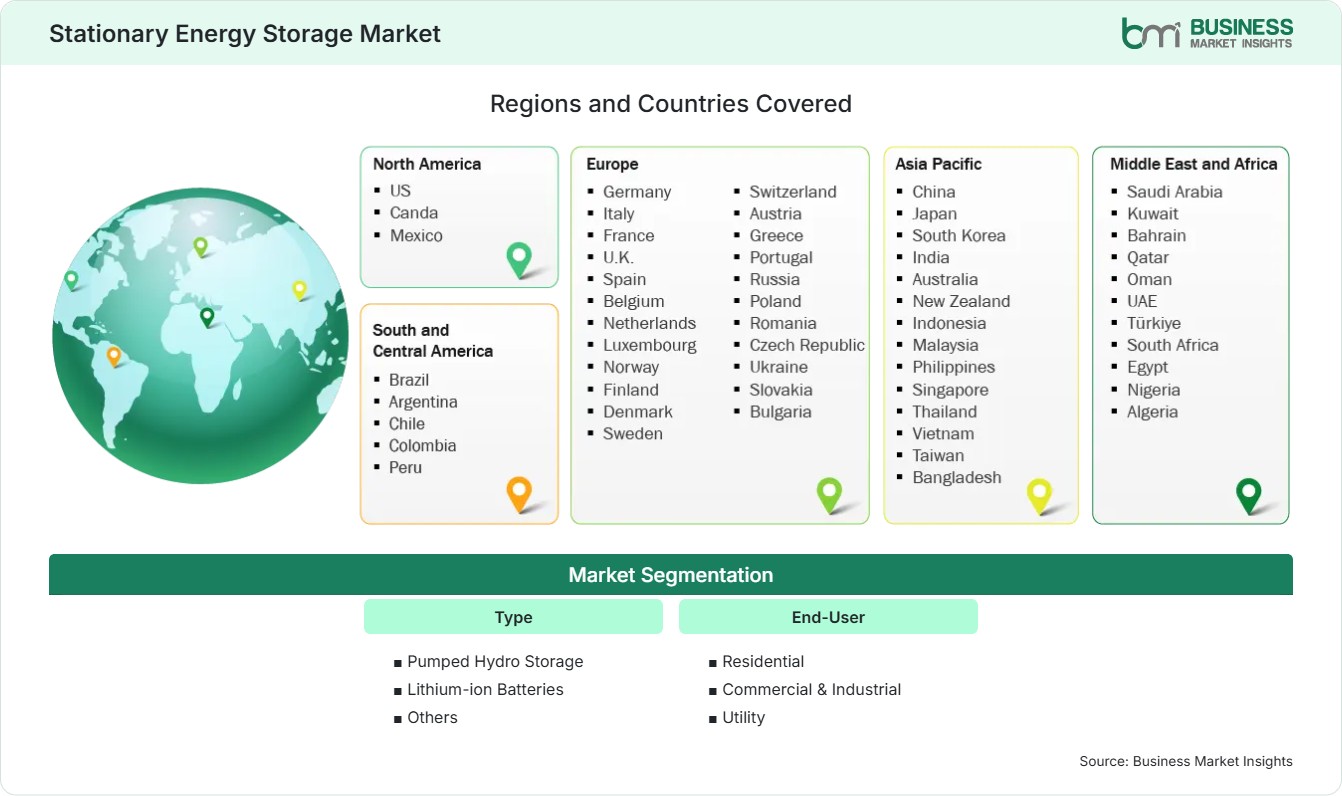Viewport: 1342px width, 796px height.
Task: Click Source: Business Market Insights text
Action: point(1186,761)
